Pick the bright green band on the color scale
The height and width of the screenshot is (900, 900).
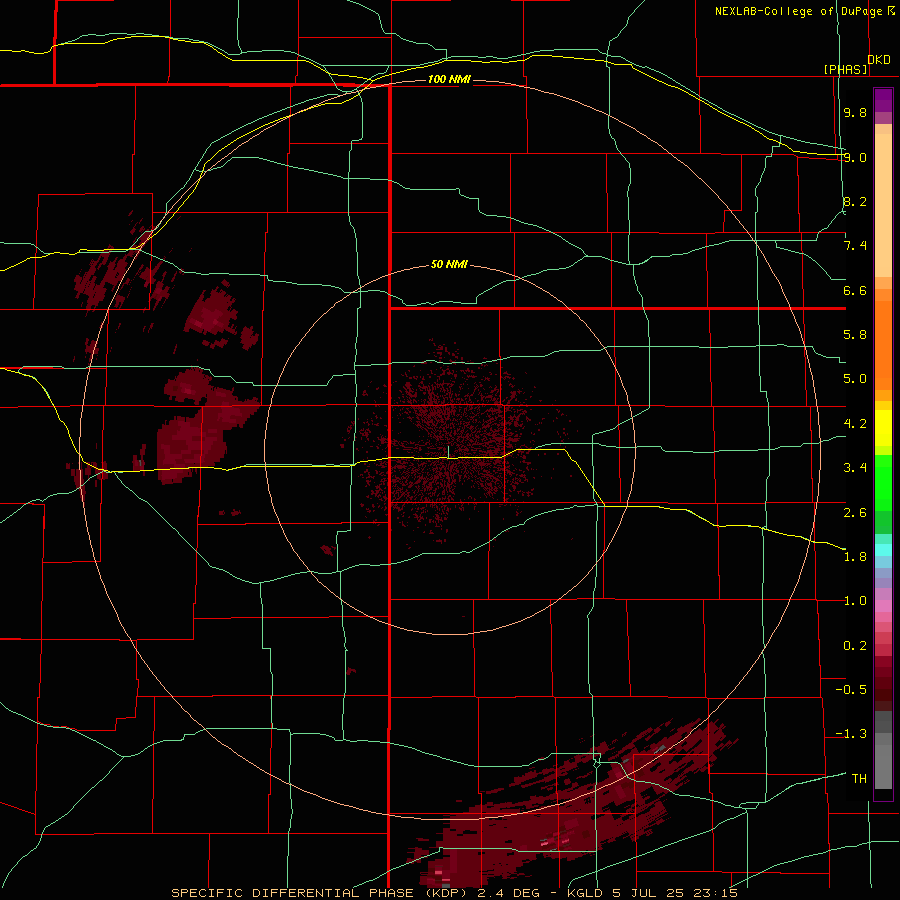pyautogui.click(x=883, y=485)
